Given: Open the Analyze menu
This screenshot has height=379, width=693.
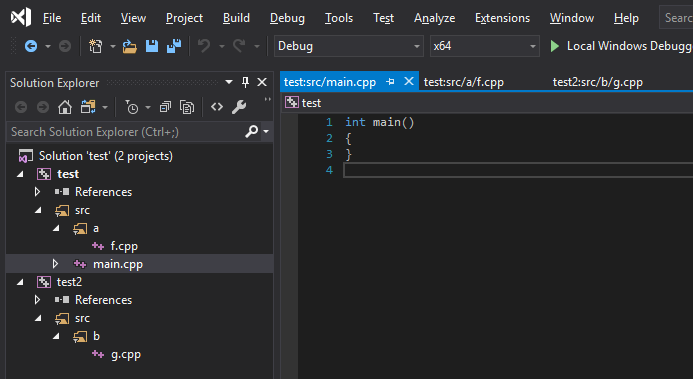Looking at the screenshot, I should pyautogui.click(x=434, y=18).
